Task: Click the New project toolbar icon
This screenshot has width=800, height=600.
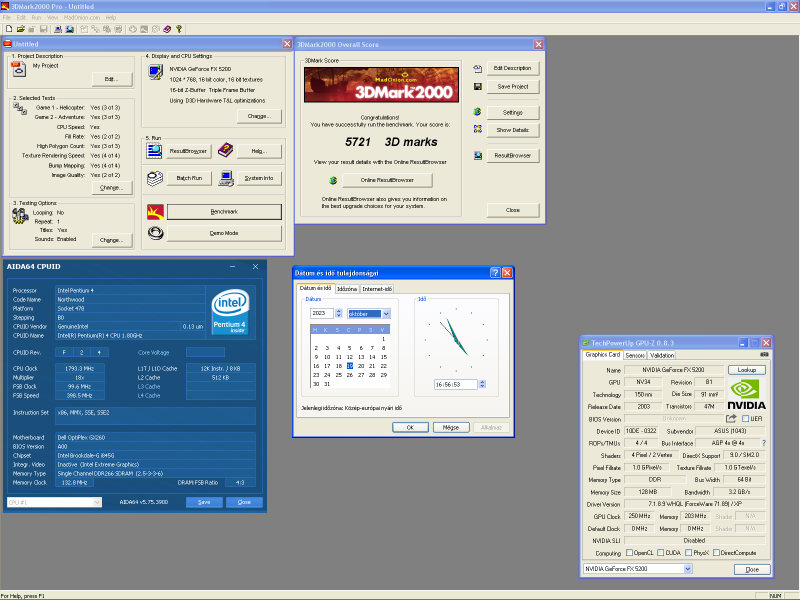Action: (9, 29)
